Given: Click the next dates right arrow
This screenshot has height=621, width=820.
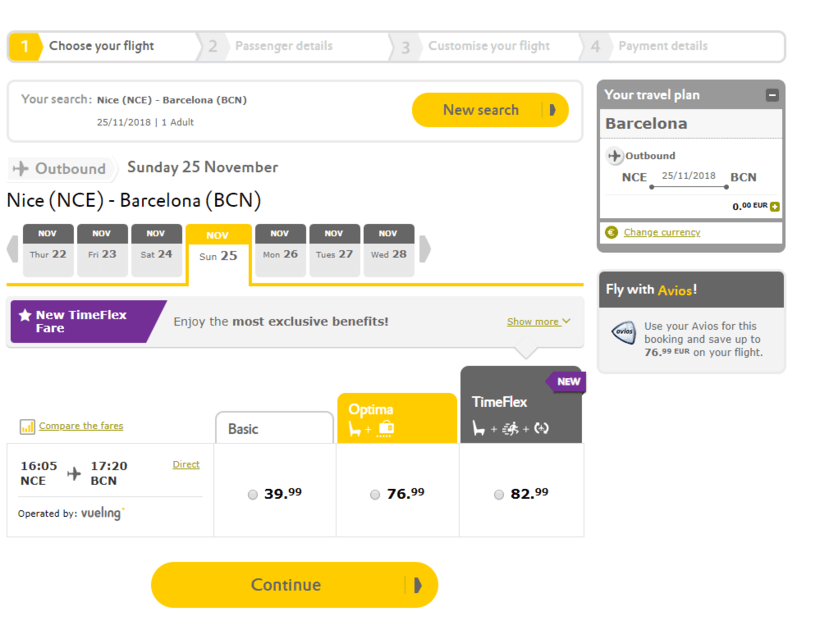Looking at the screenshot, I should (425, 249).
